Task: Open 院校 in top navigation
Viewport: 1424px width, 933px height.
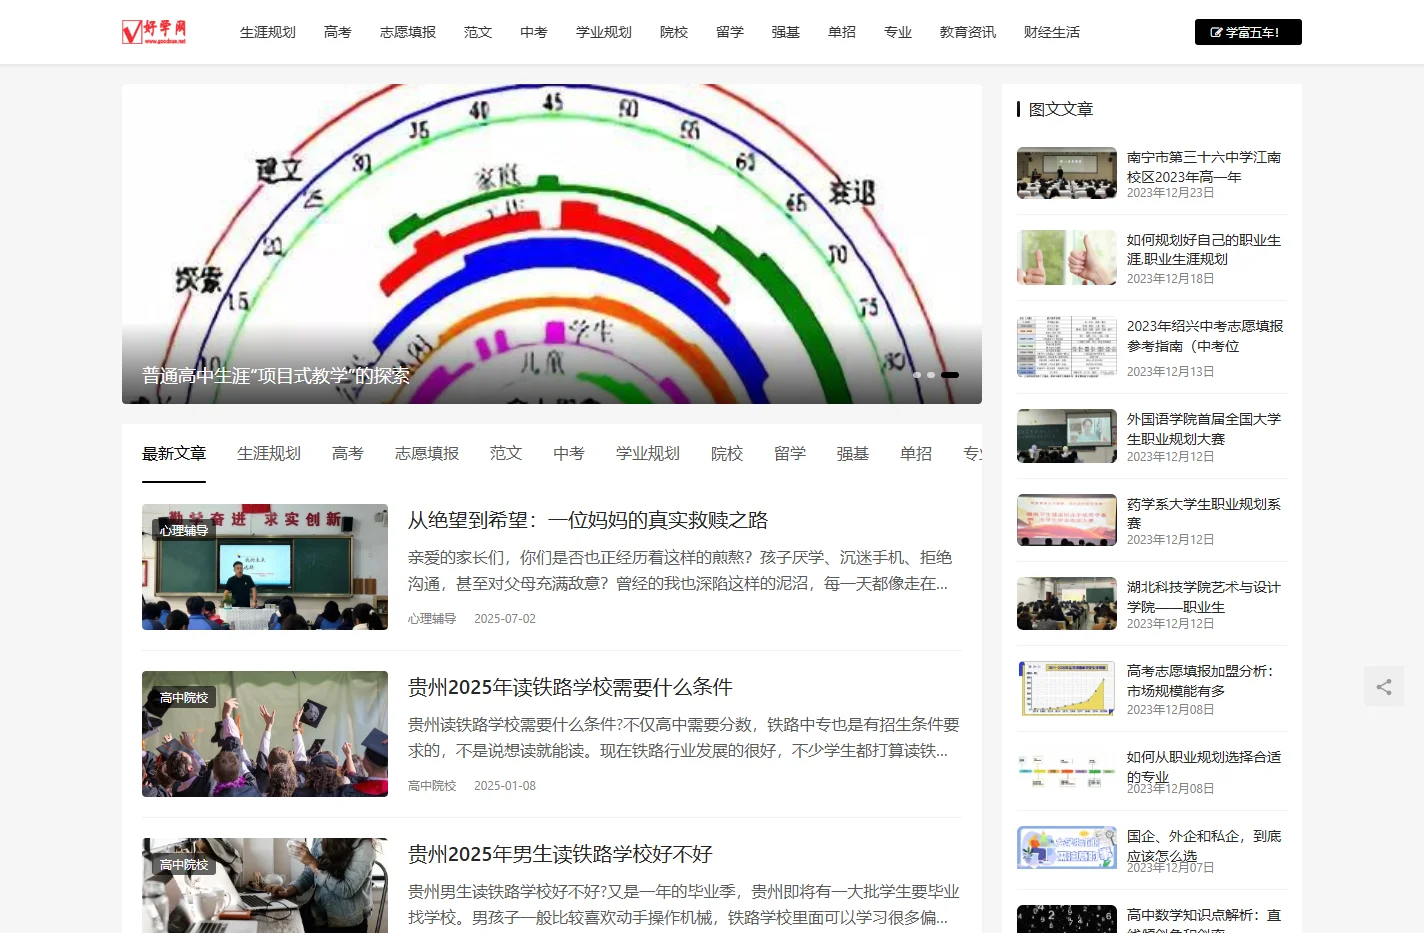Action: coord(674,32)
